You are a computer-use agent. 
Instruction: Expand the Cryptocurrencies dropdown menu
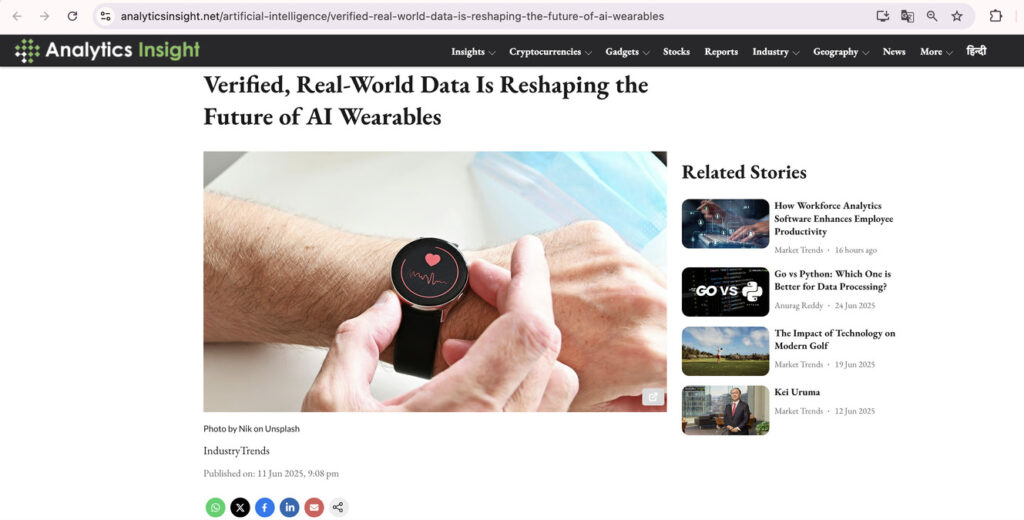(x=550, y=52)
